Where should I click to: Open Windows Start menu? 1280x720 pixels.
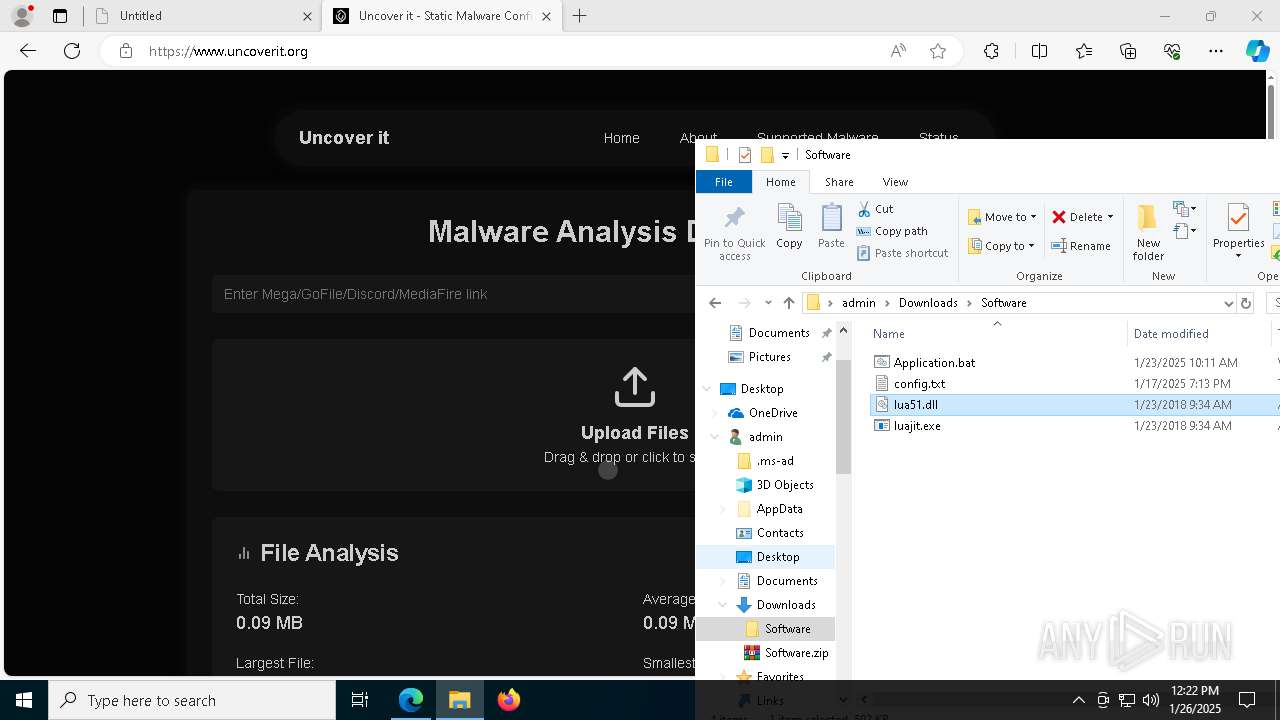[x=24, y=700]
